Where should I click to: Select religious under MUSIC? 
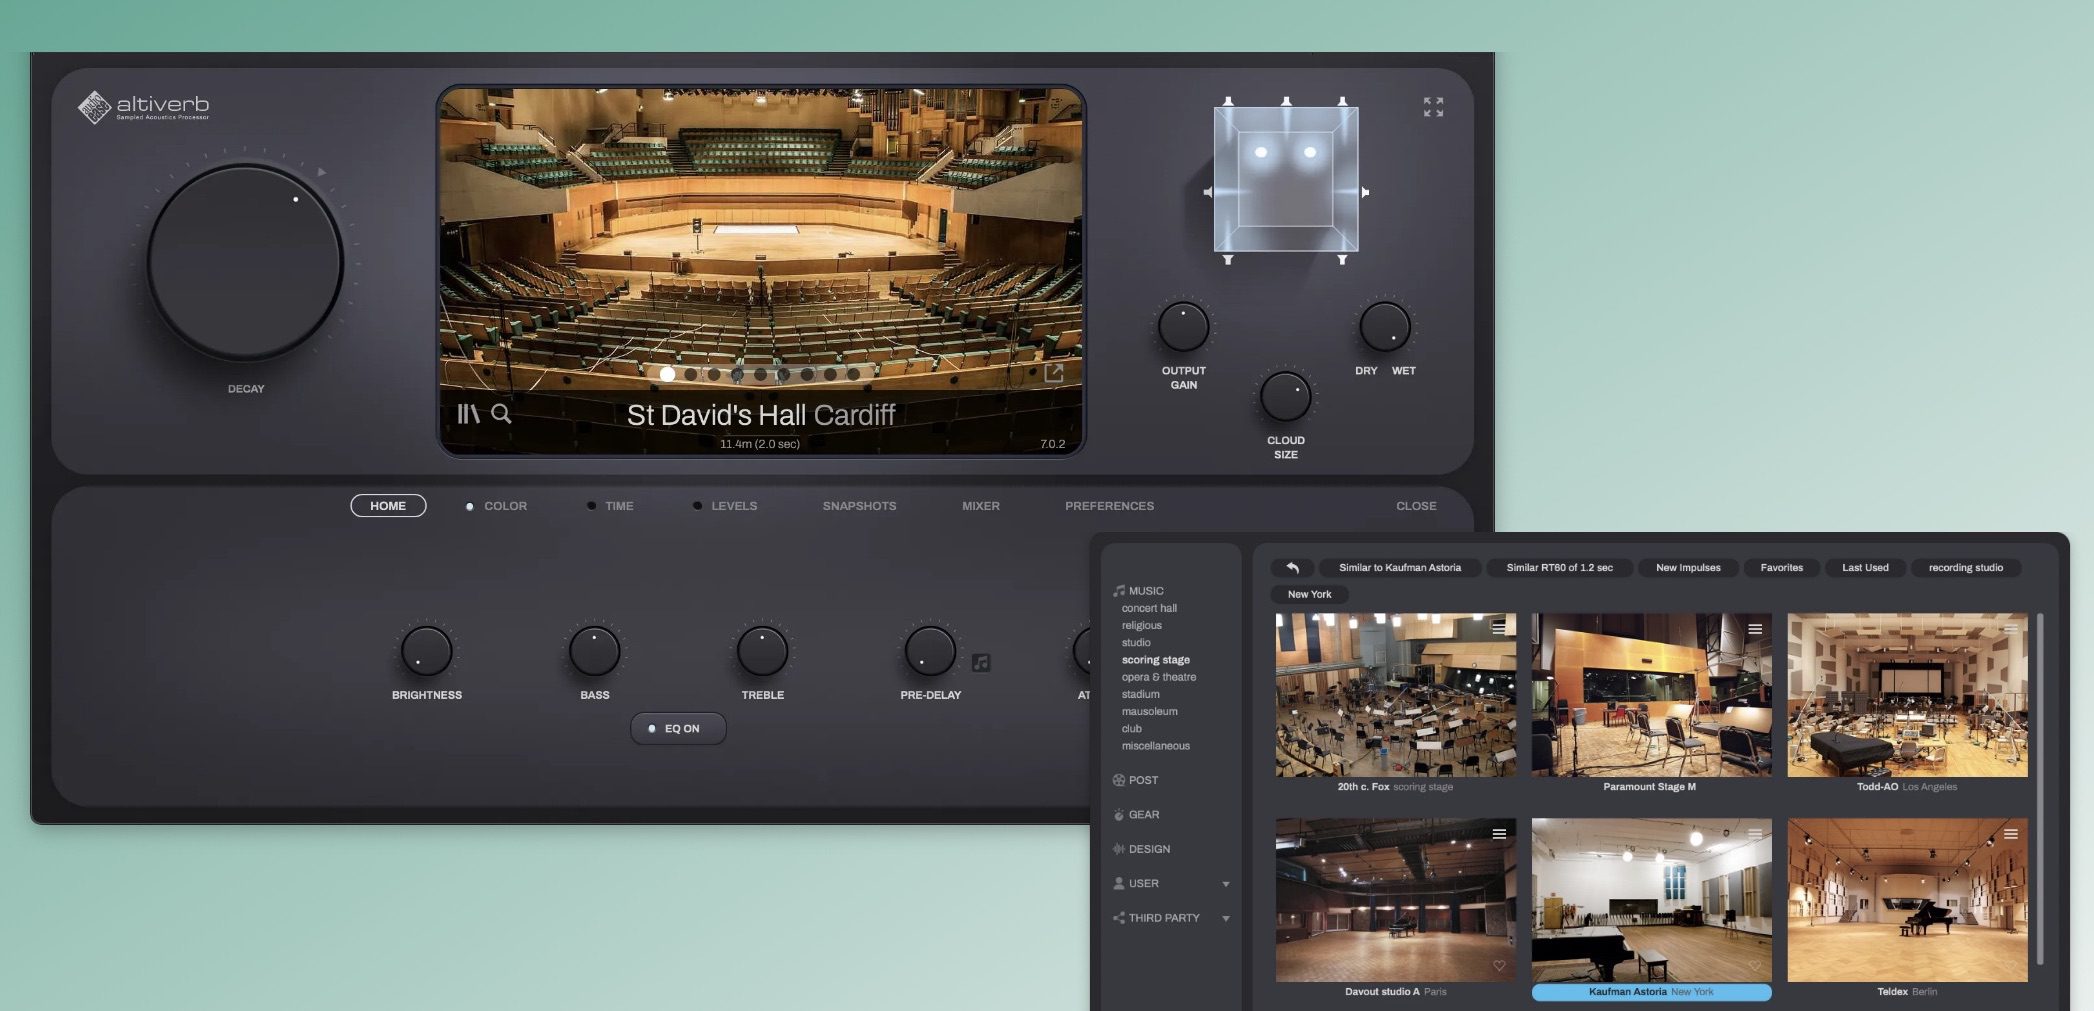tap(1141, 625)
